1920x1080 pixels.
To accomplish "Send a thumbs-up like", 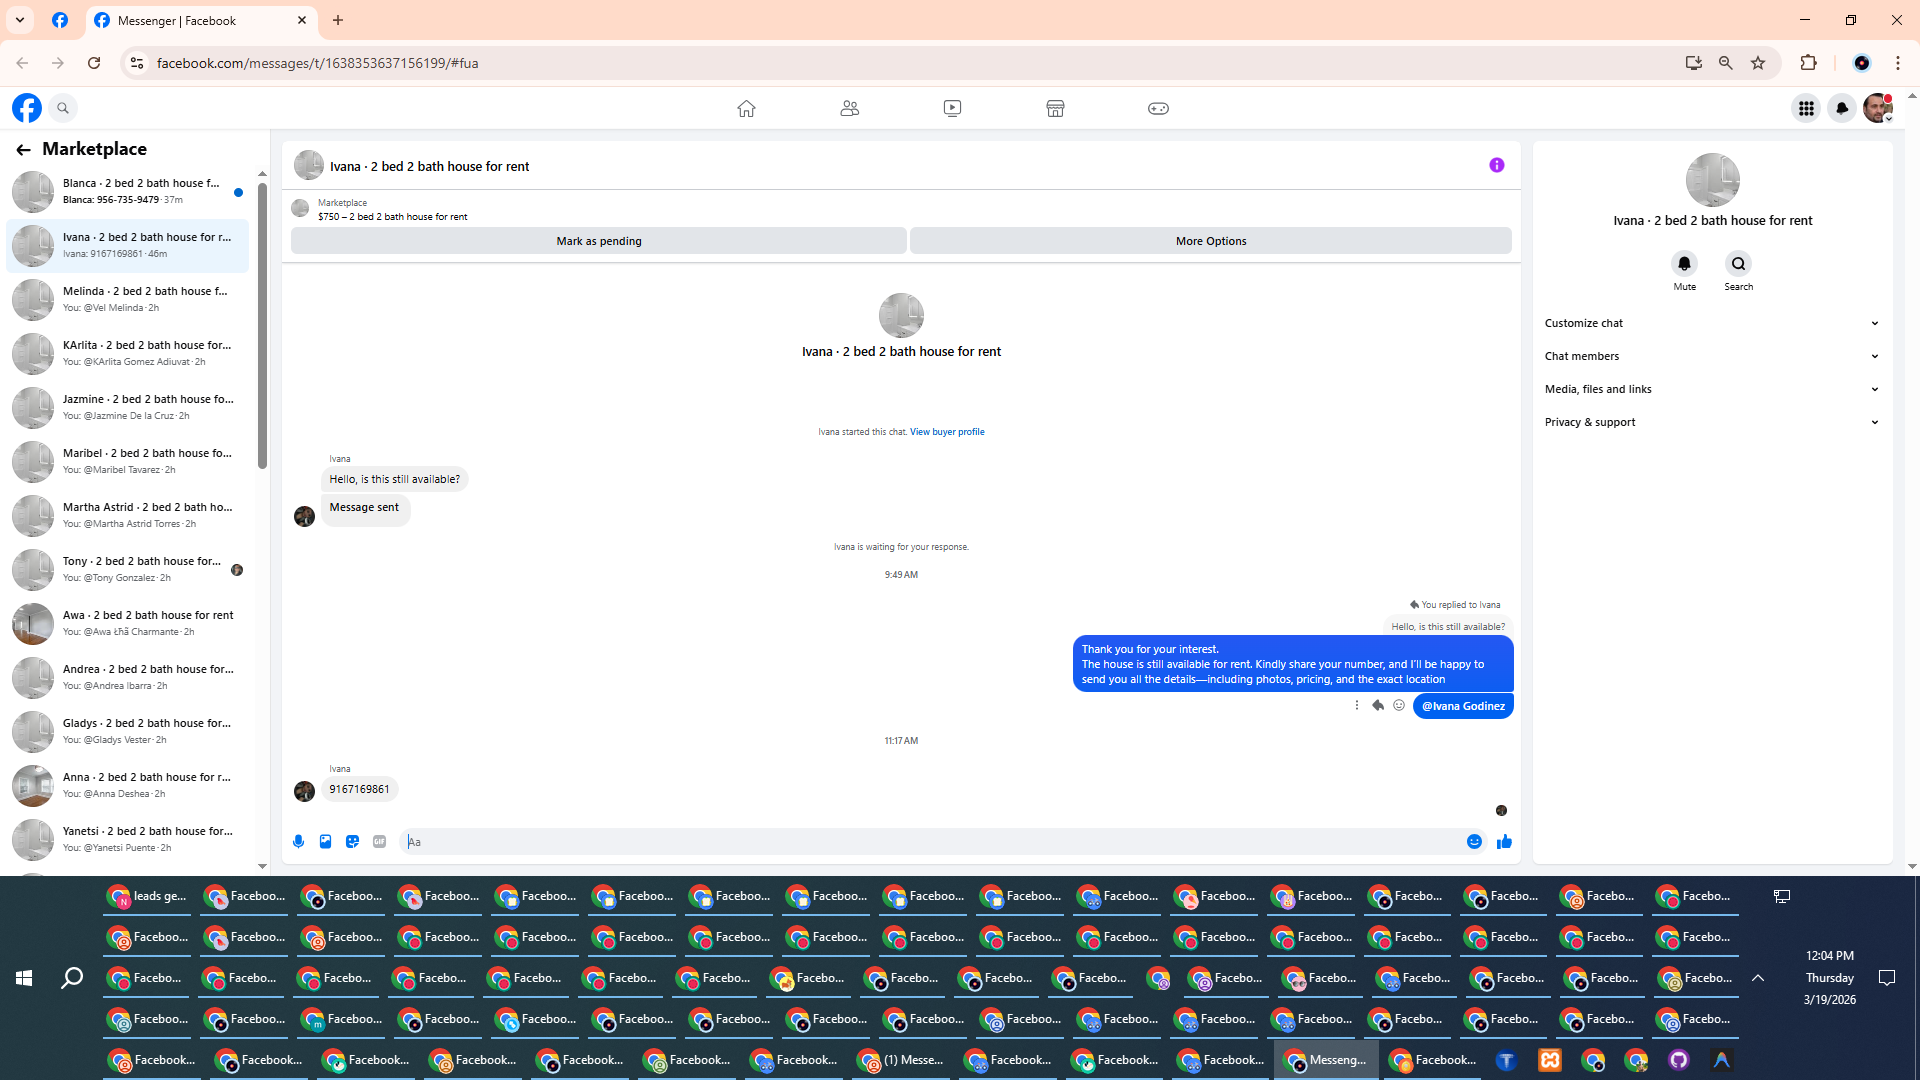I will click(x=1503, y=842).
